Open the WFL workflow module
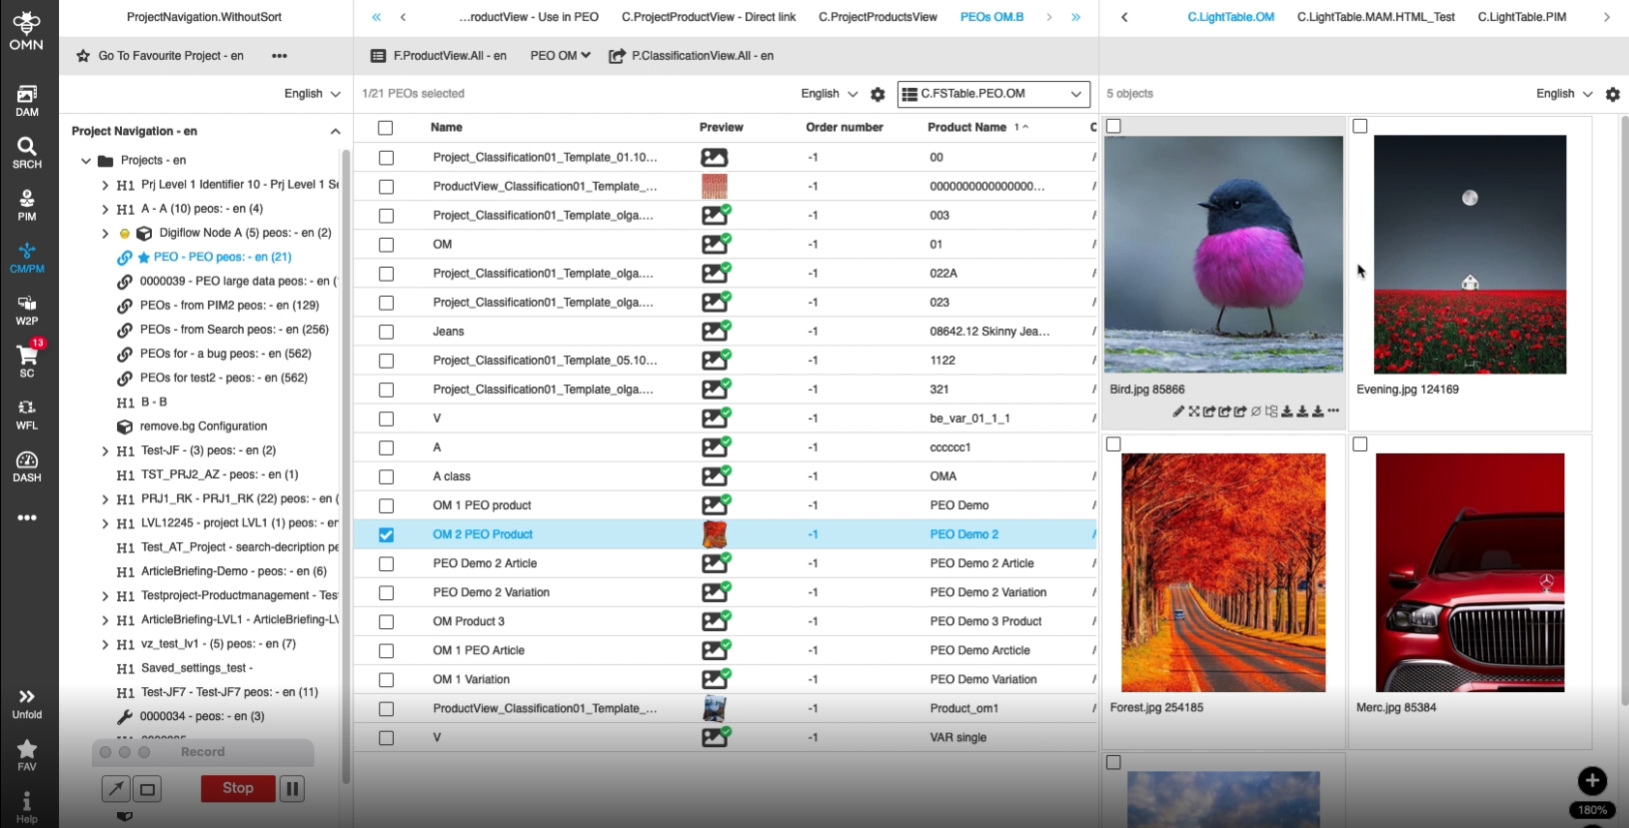 pos(27,414)
